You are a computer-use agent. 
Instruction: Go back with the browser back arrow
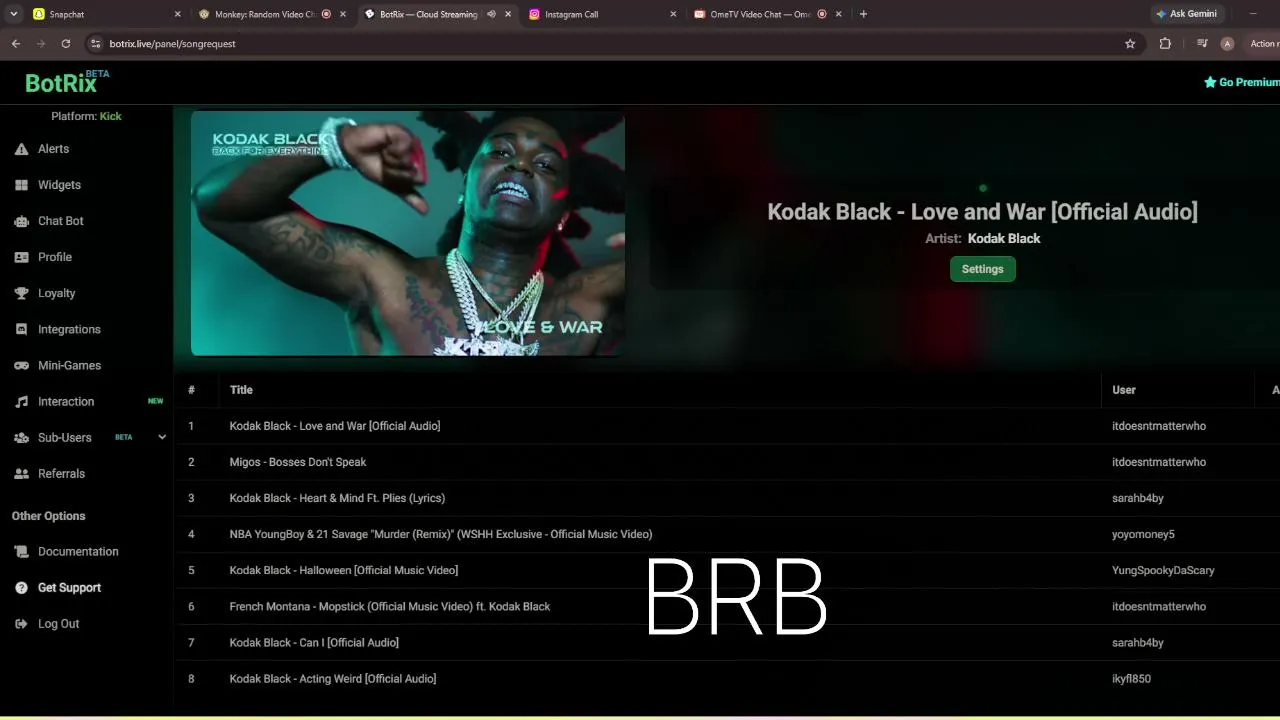pos(16,44)
